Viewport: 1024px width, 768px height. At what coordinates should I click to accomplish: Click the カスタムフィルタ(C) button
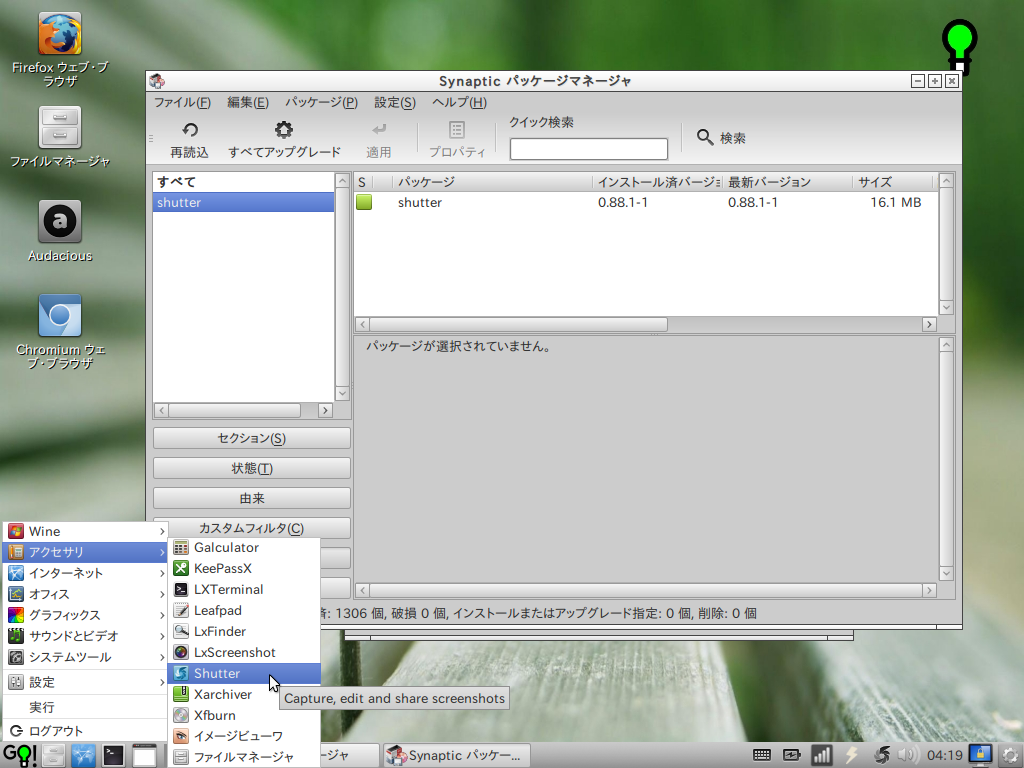click(x=251, y=528)
